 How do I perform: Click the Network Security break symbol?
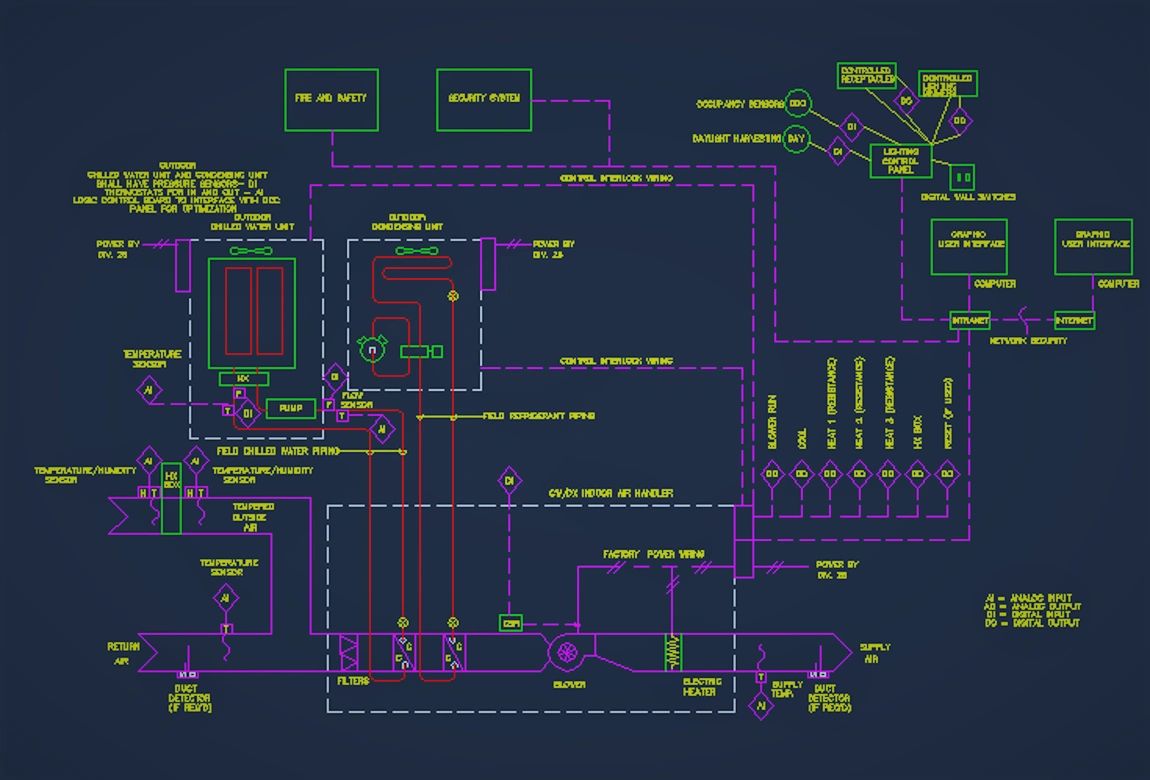point(1022,321)
